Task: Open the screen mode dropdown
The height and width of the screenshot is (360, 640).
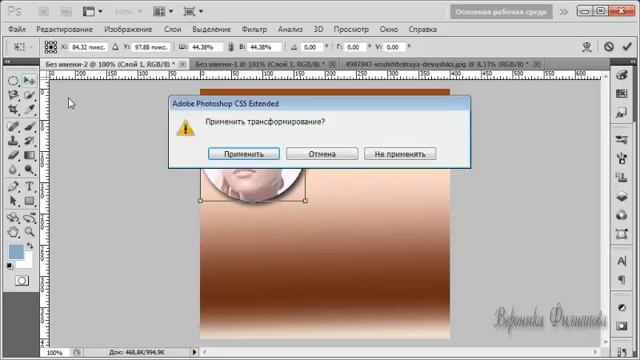Action: point(193,11)
